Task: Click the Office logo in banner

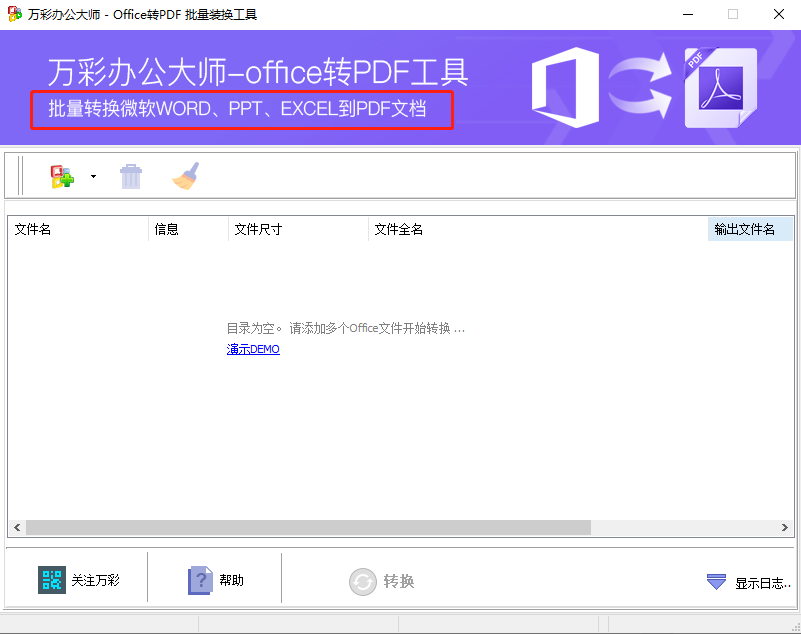Action: (x=565, y=87)
